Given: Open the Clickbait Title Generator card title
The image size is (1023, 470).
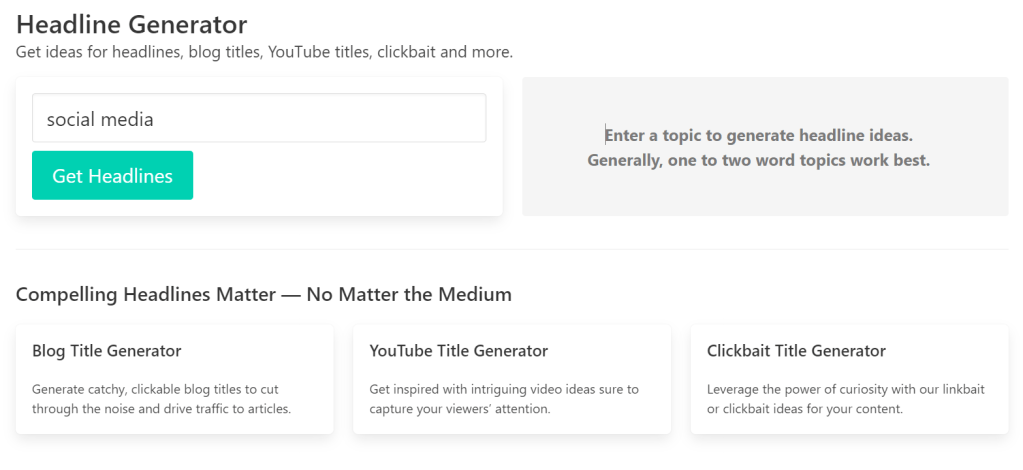Looking at the screenshot, I should point(796,351).
